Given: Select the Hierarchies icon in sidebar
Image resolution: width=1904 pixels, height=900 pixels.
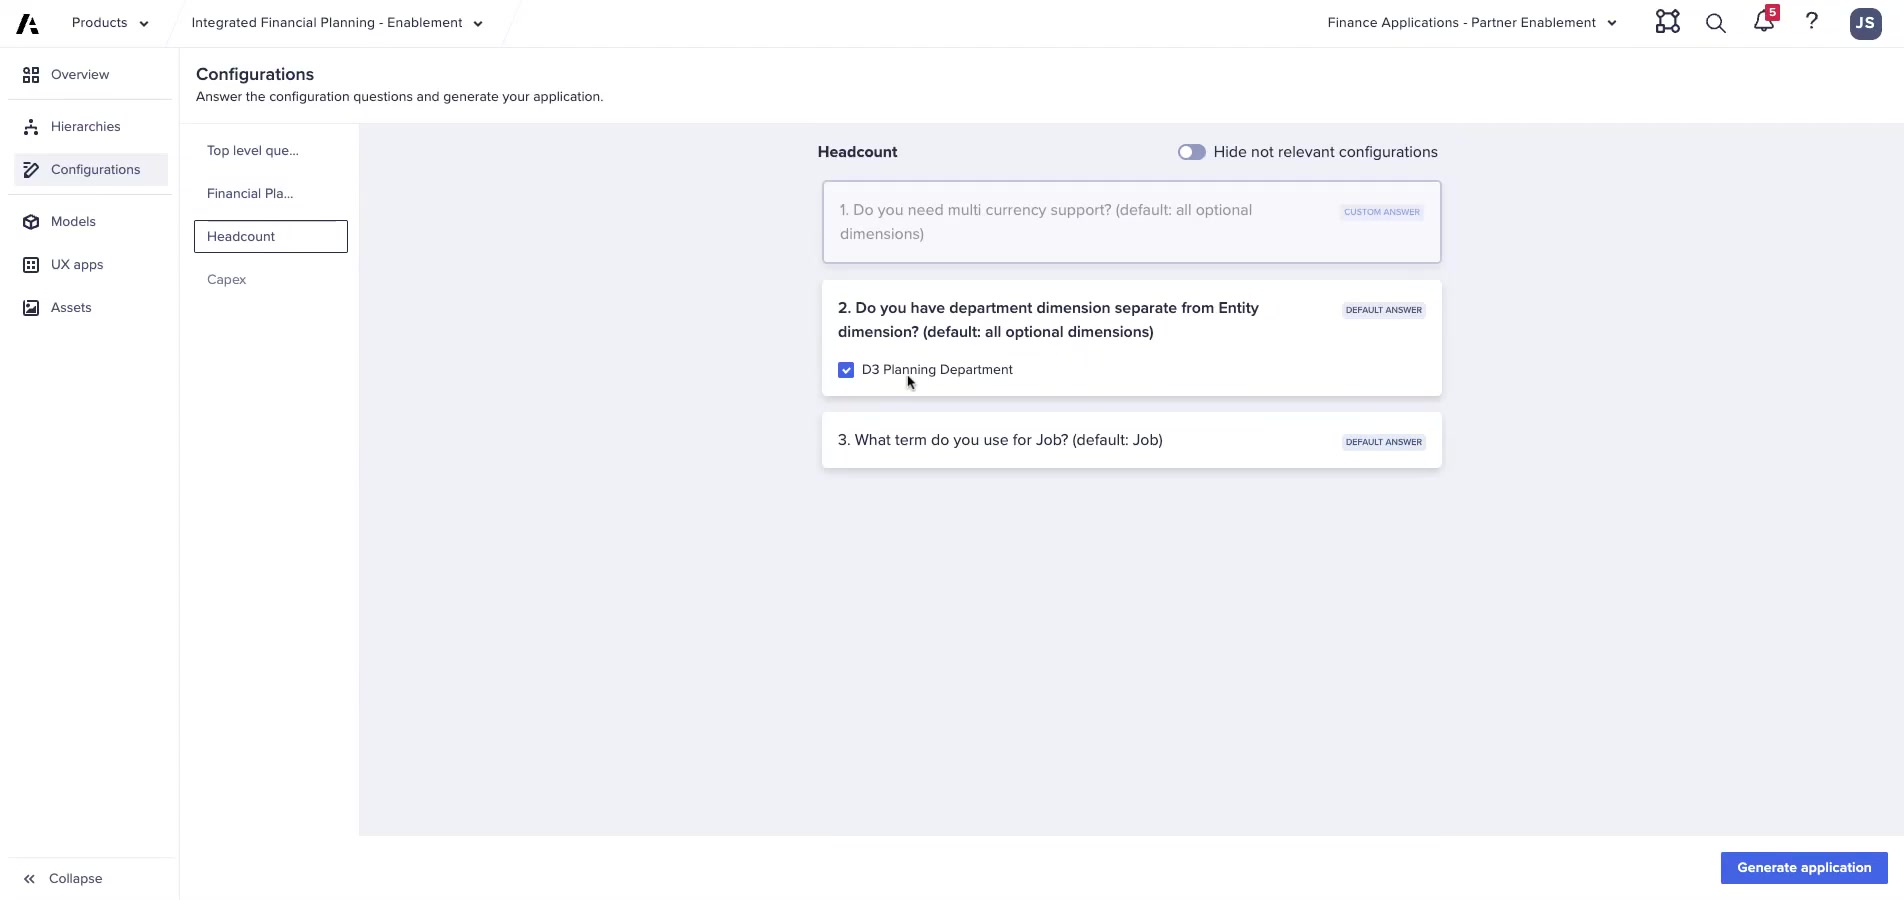Looking at the screenshot, I should [x=30, y=126].
